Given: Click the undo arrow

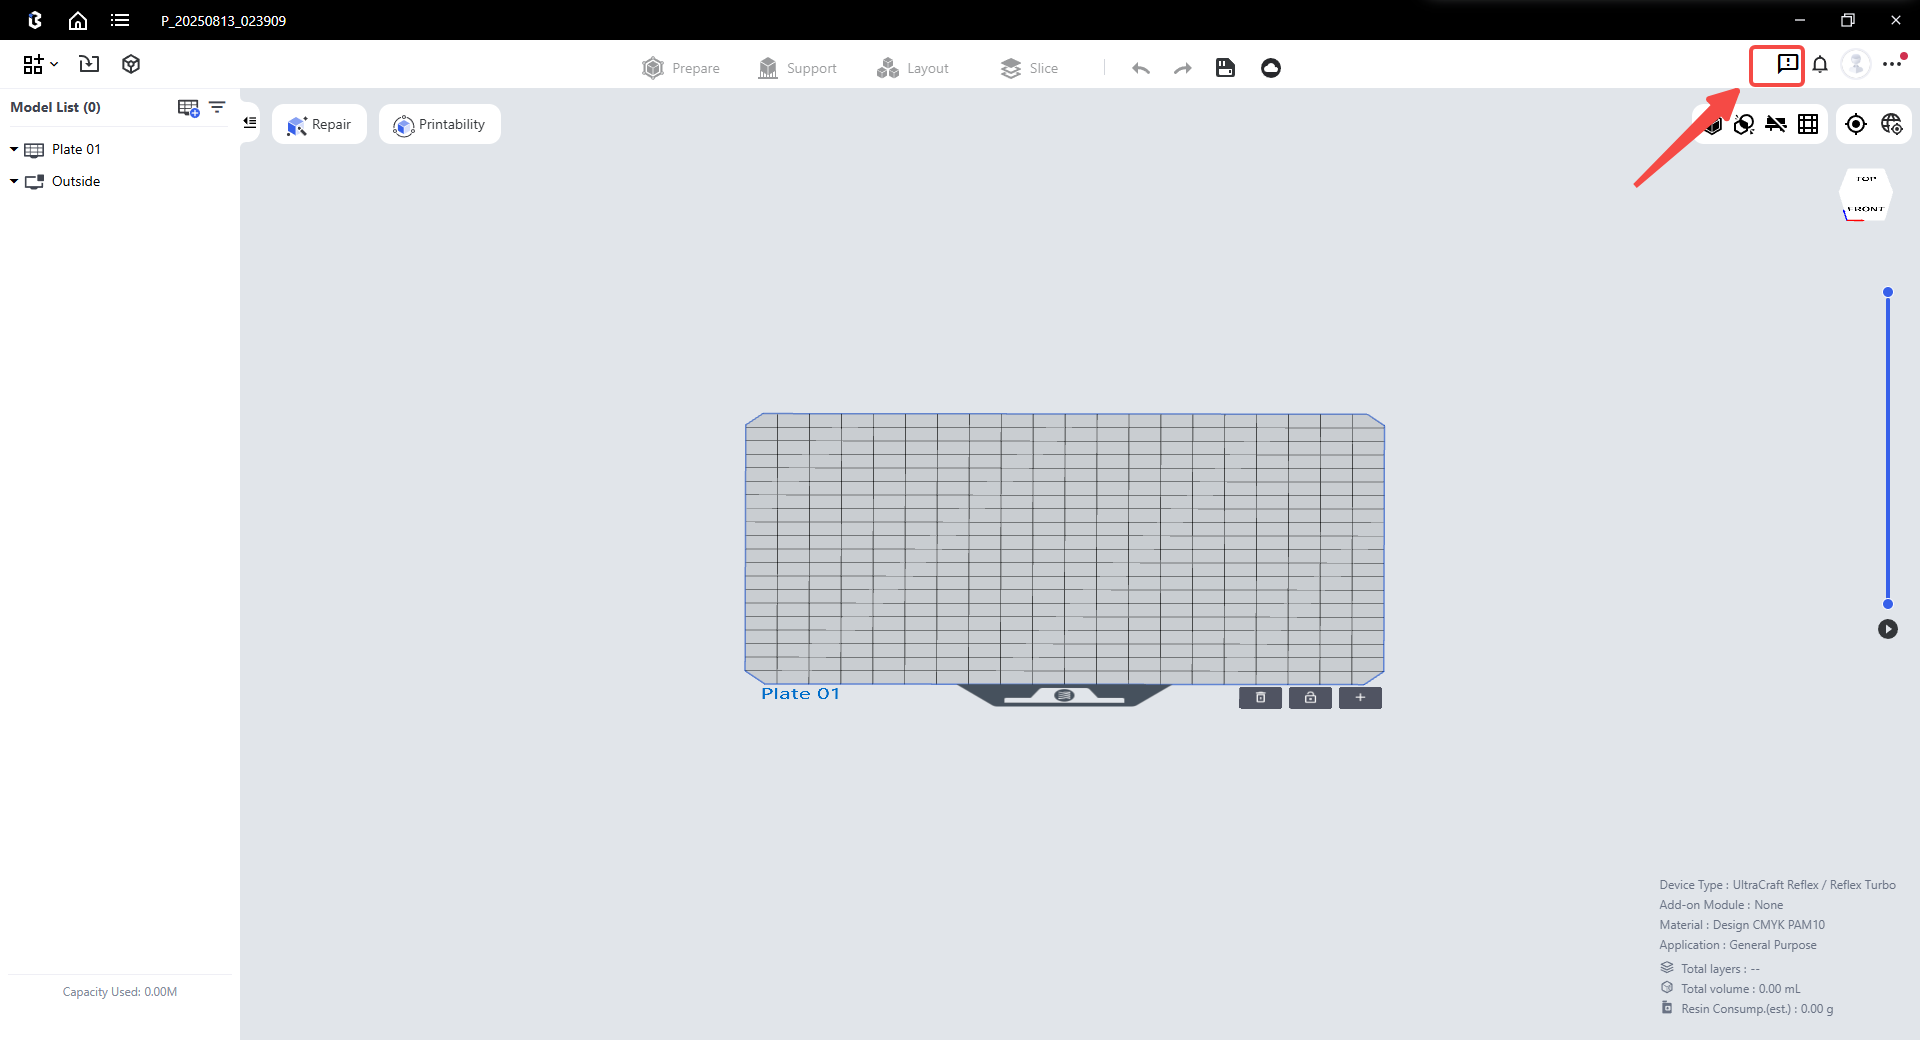Looking at the screenshot, I should pos(1141,68).
